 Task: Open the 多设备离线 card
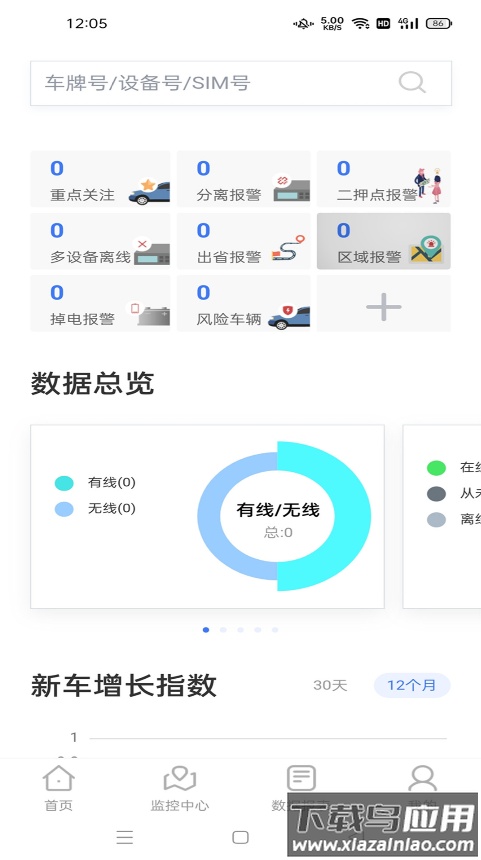100,241
